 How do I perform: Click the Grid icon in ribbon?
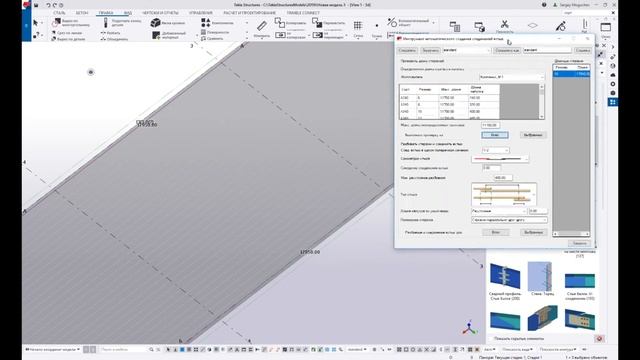358,26
